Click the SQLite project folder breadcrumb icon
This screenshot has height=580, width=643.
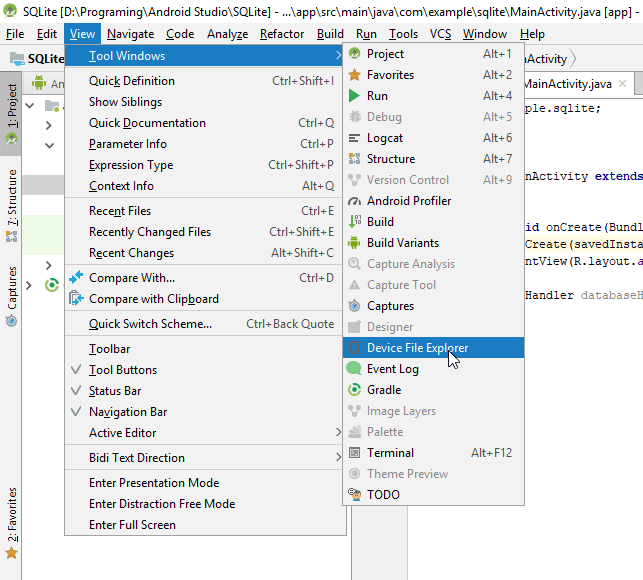[17, 59]
